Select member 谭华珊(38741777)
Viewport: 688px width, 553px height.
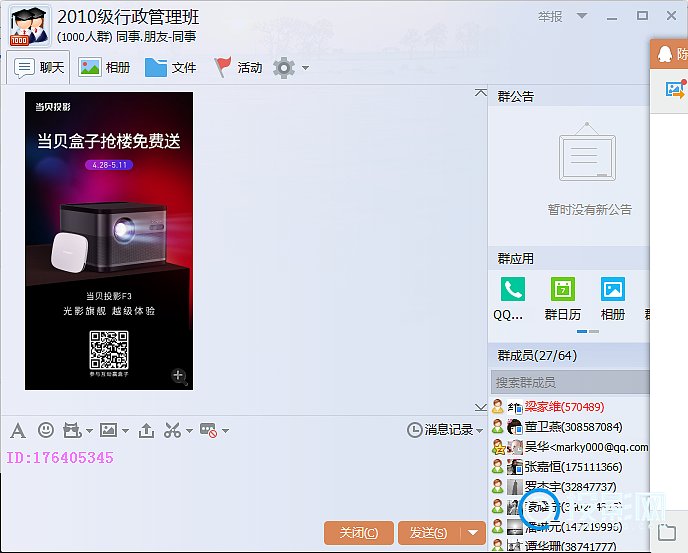(570, 546)
